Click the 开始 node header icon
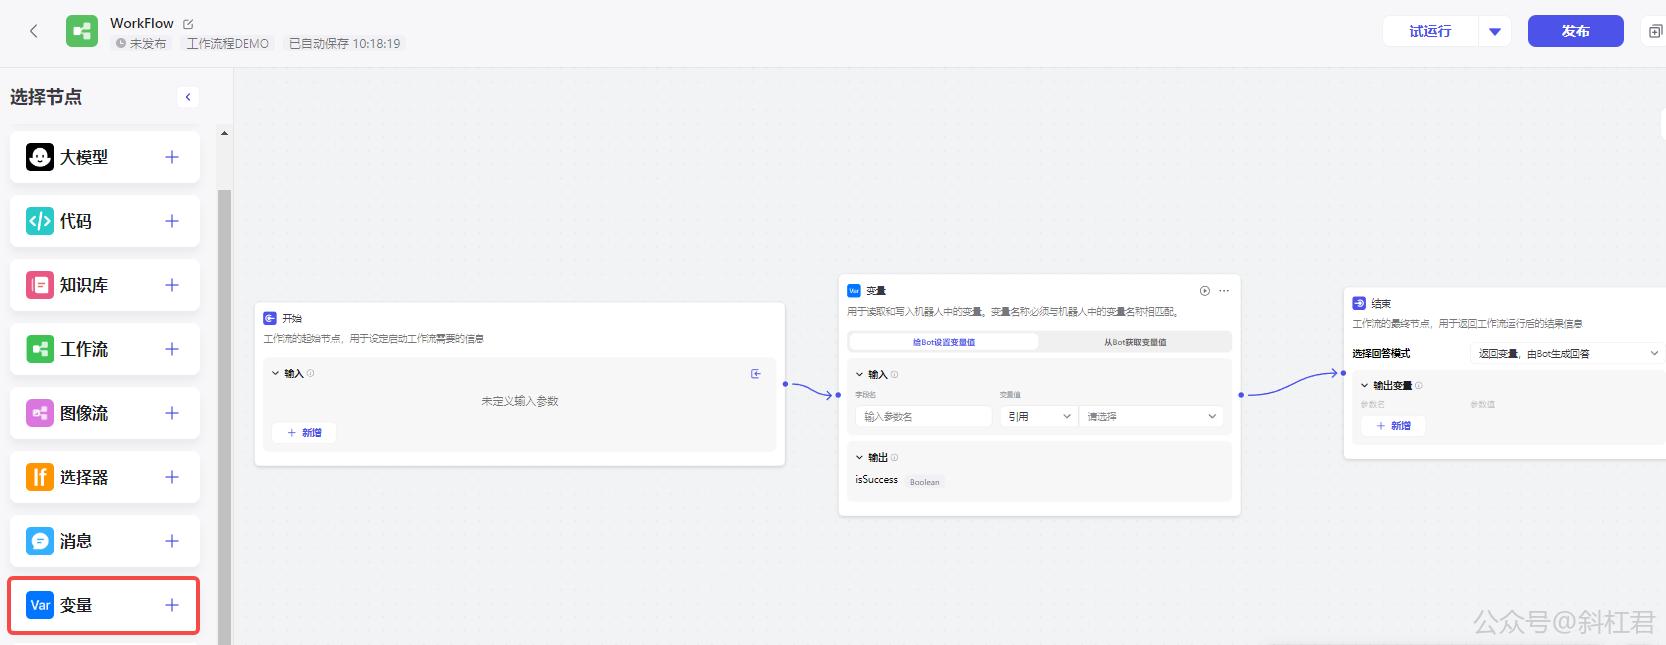The width and height of the screenshot is (1666, 645). coord(270,318)
